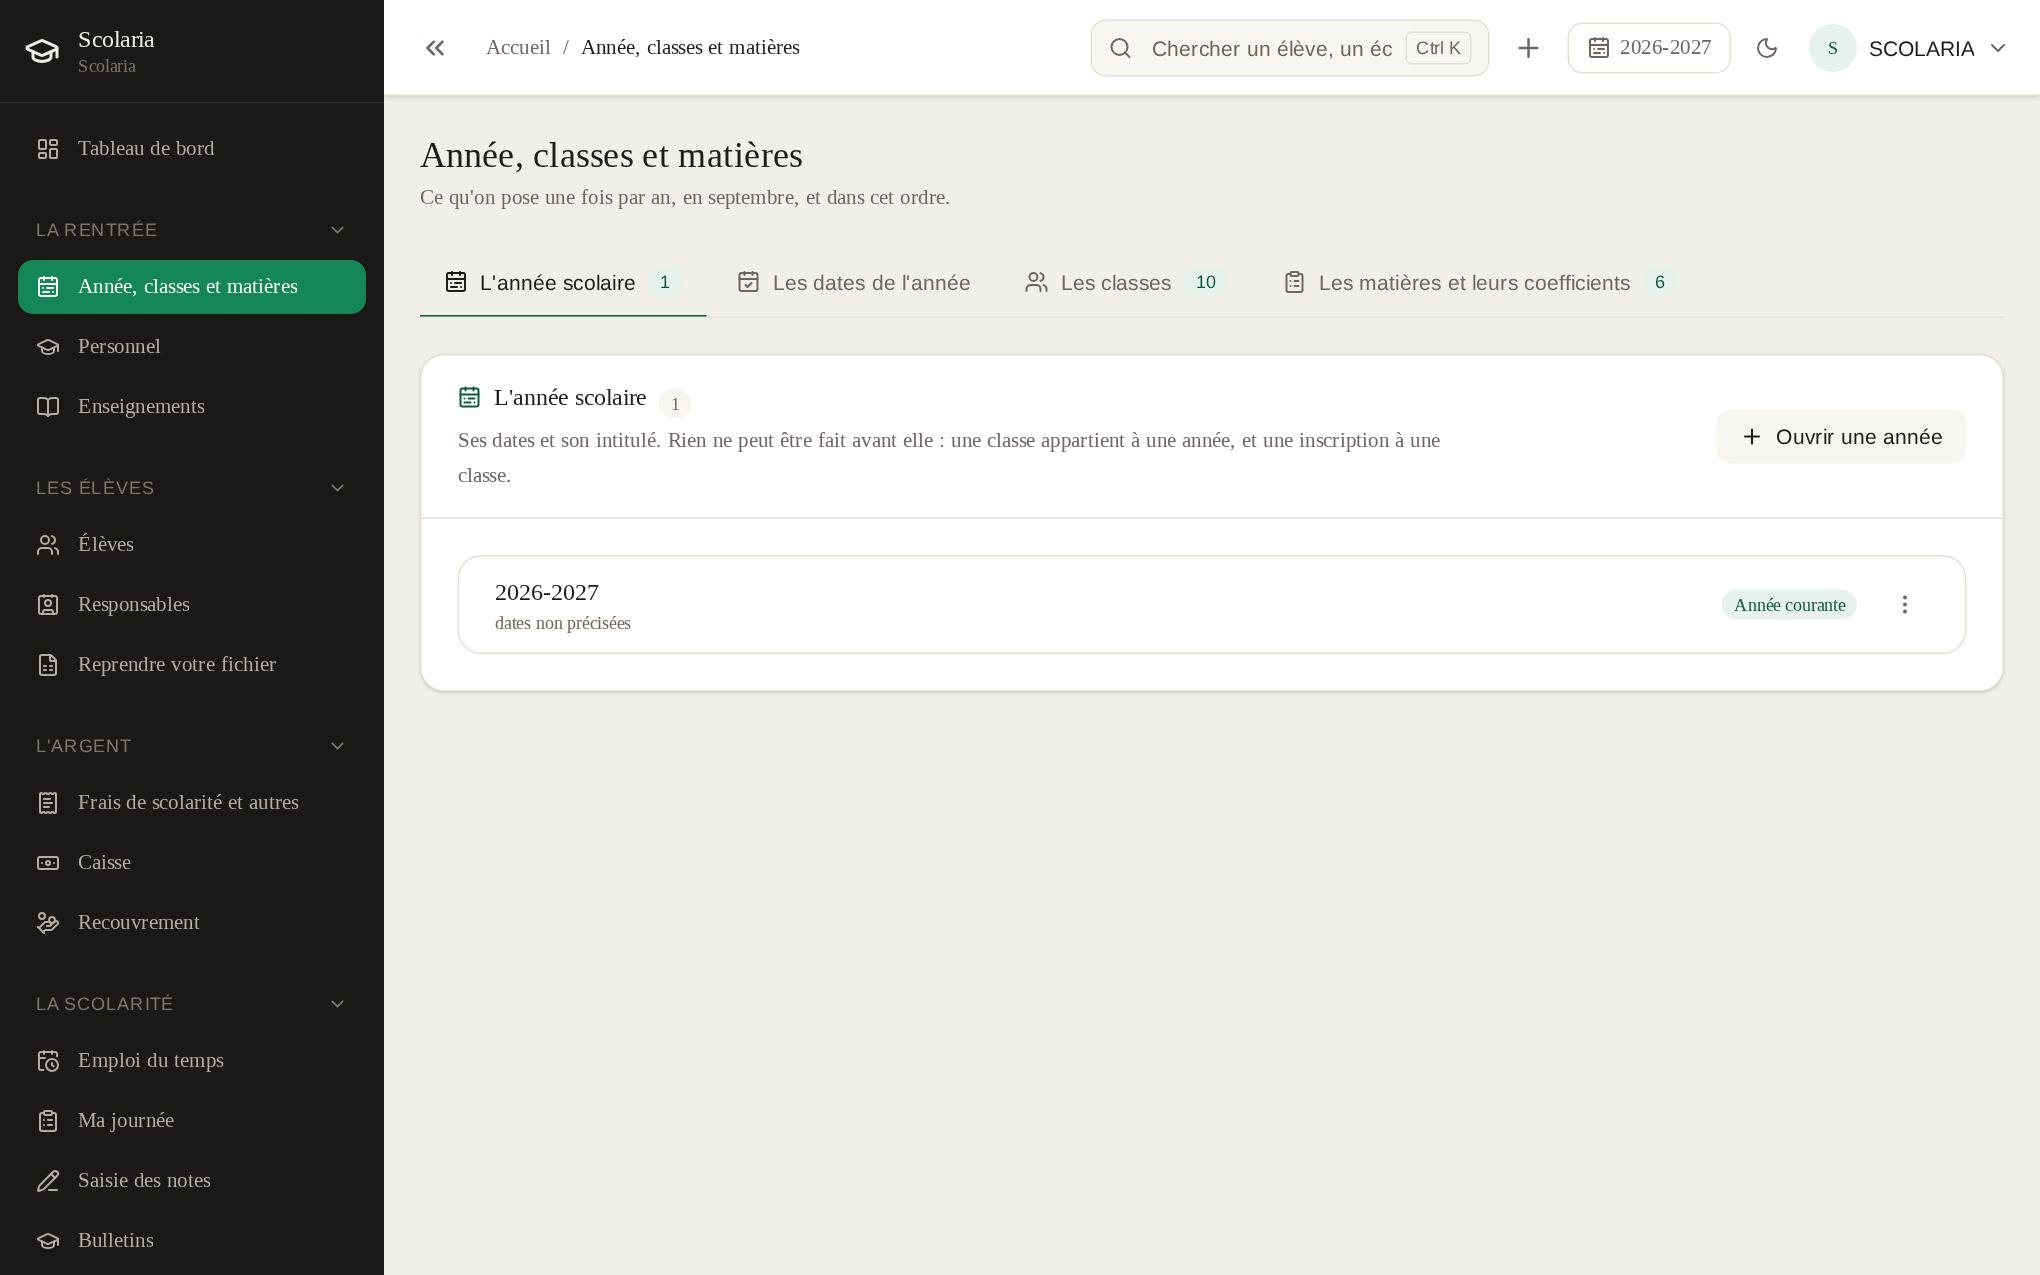Open the 2026-2027 year selector

pyautogui.click(x=1649, y=48)
